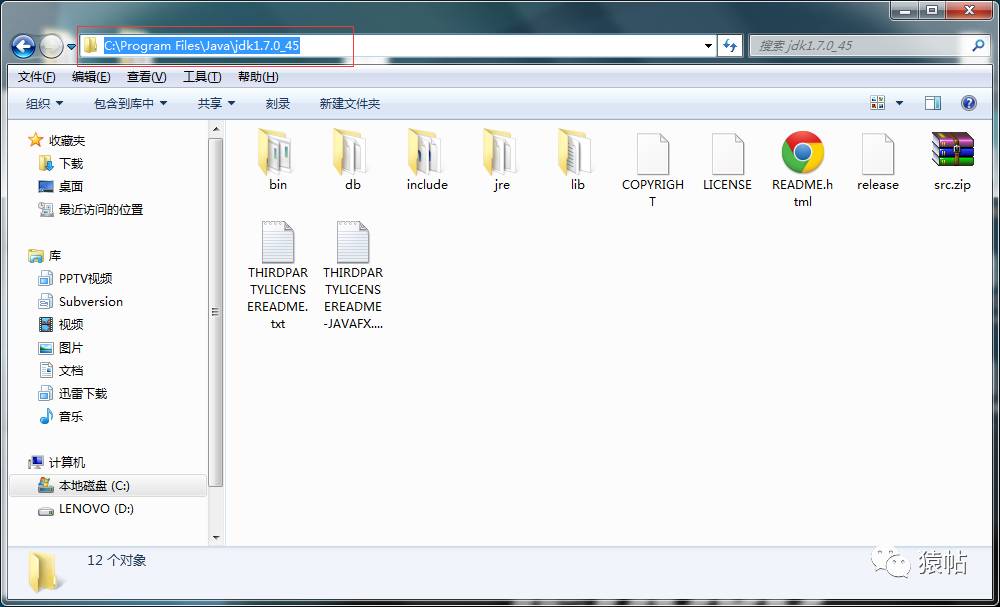Screen dimensions: 1000x607
Task: Click New folder (新建文件夹) button
Action: click(x=349, y=103)
